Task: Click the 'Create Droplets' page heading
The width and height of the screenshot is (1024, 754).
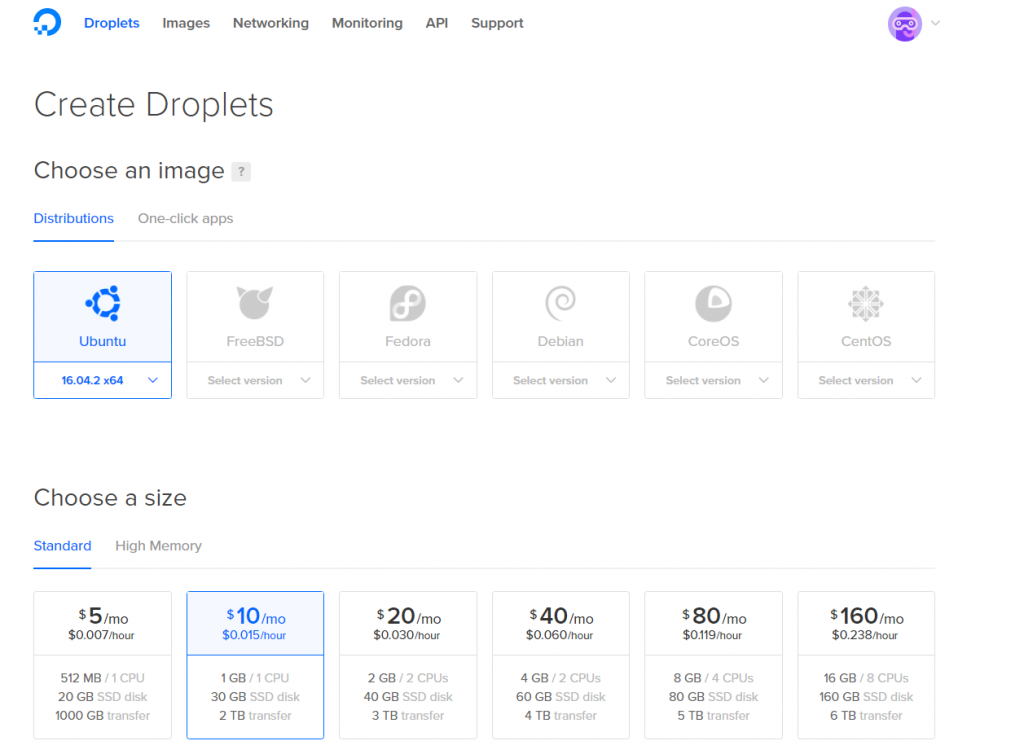Action: pyautogui.click(x=153, y=104)
